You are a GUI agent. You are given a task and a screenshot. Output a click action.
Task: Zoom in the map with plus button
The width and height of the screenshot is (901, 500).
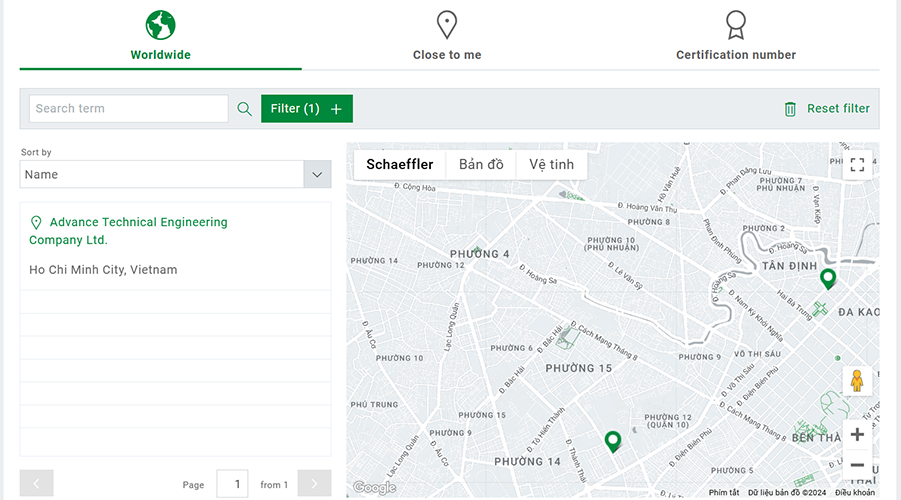(x=857, y=434)
